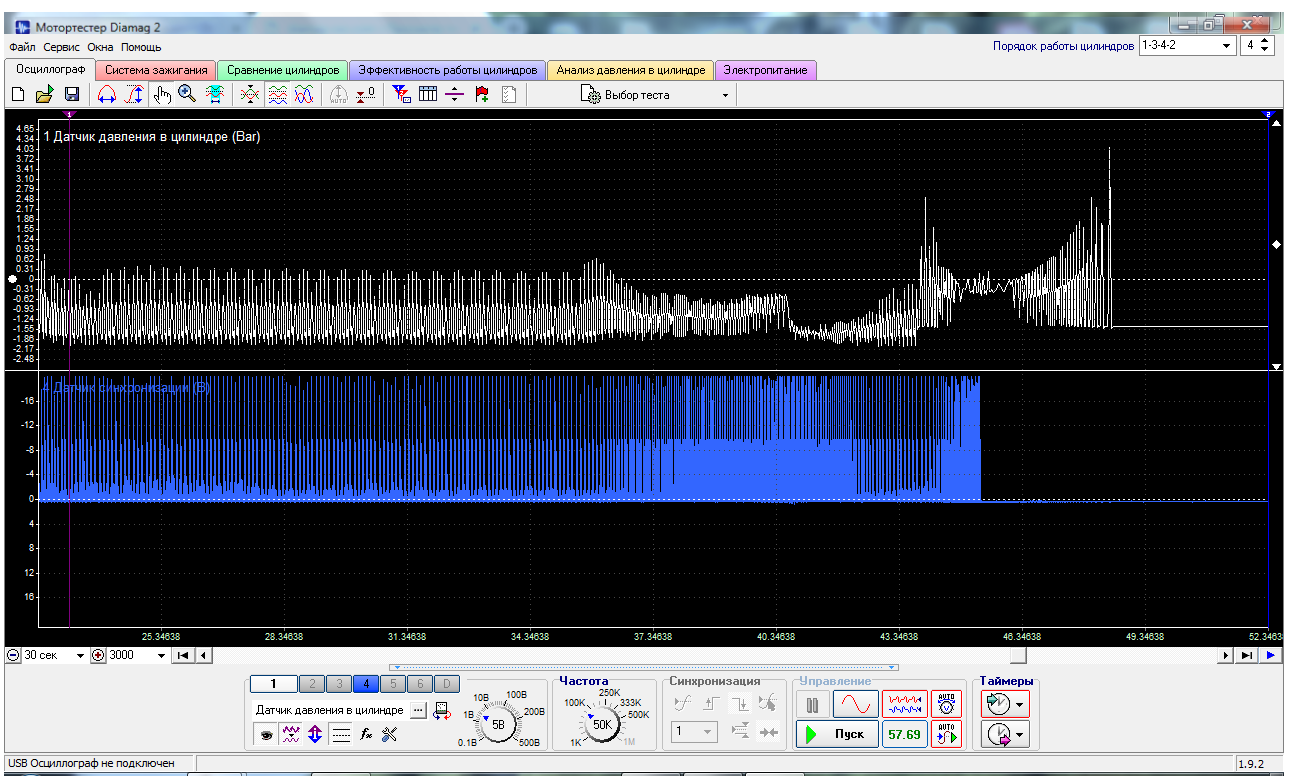This screenshot has width=1296, height=776.
Task: Click the overlaid channels toolbar icon
Action: (250, 94)
